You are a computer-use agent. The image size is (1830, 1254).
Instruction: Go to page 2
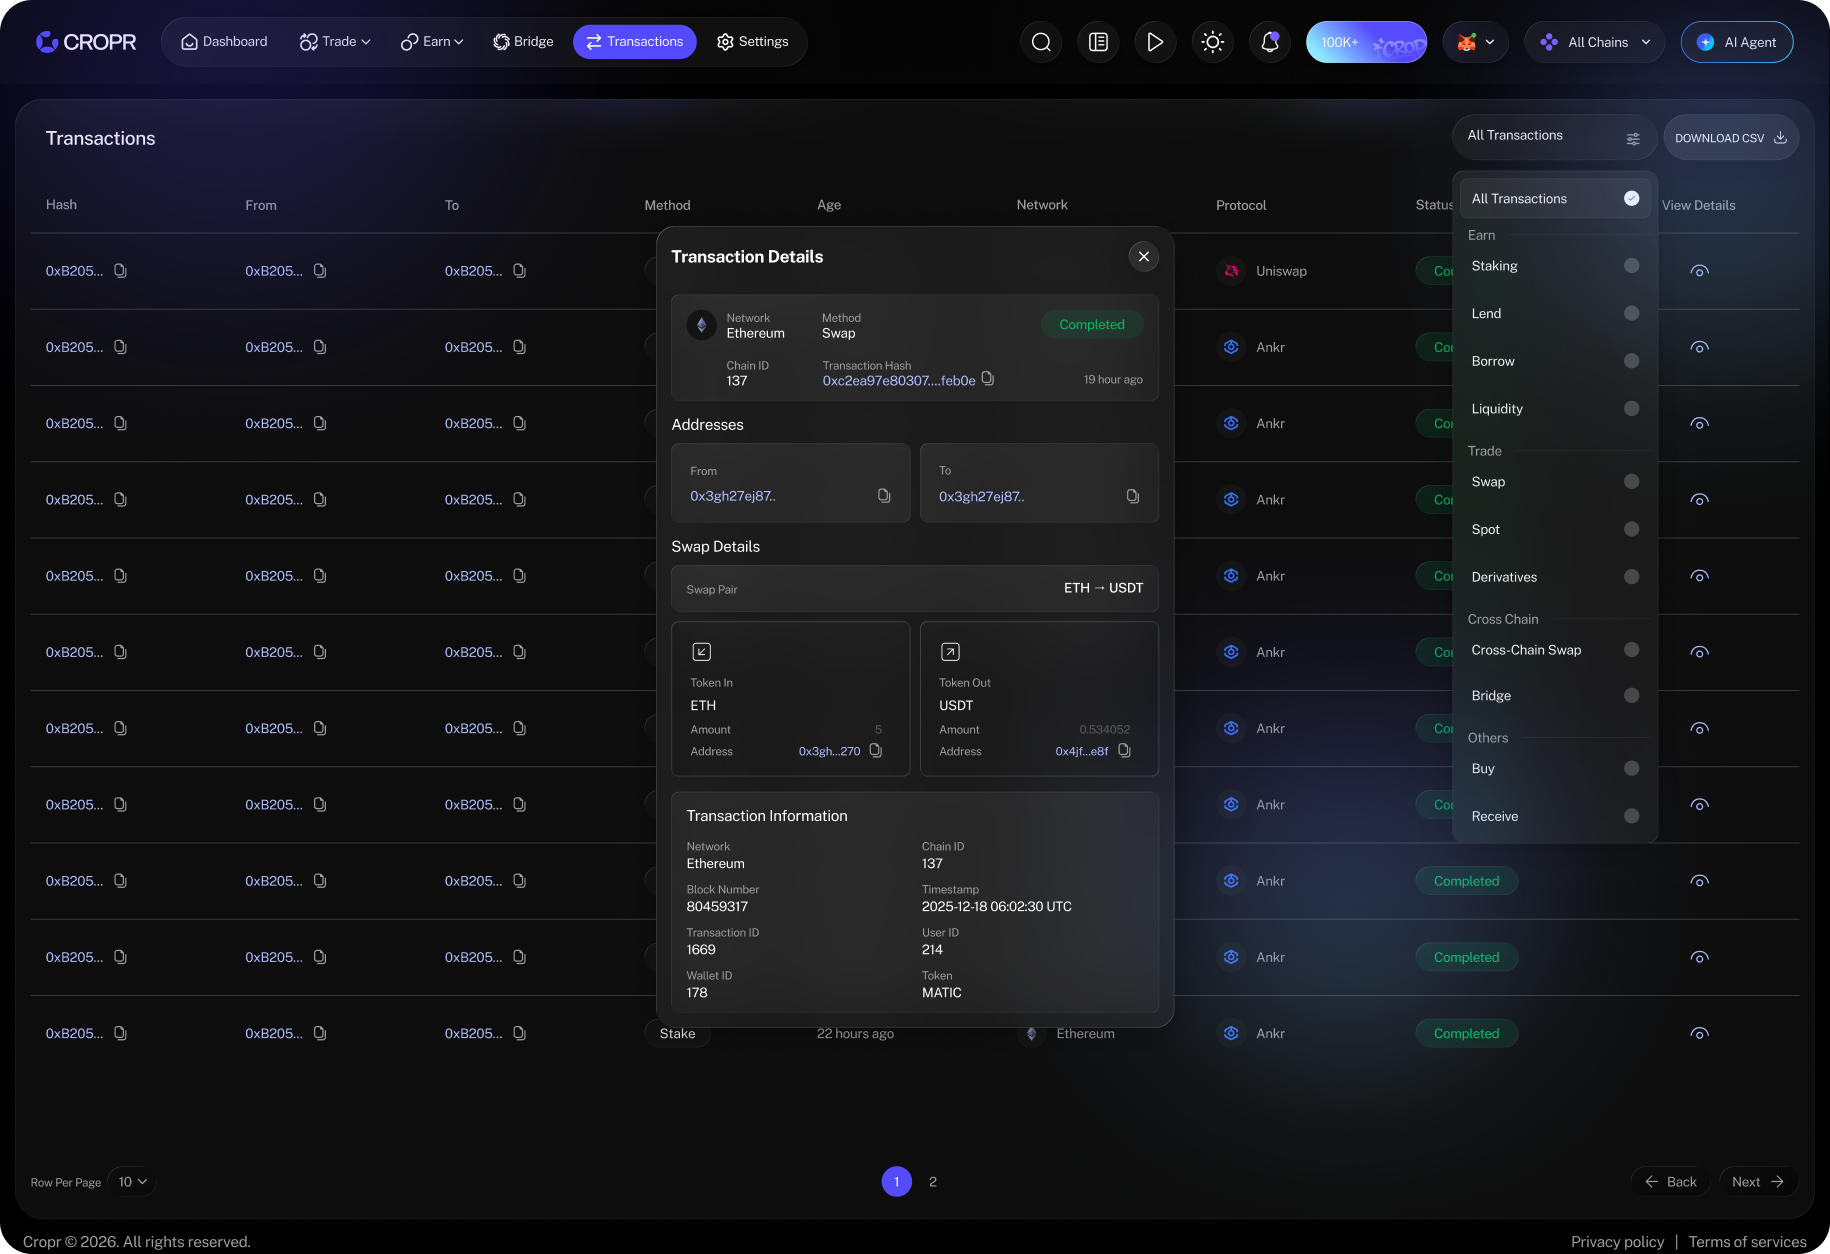933,1182
